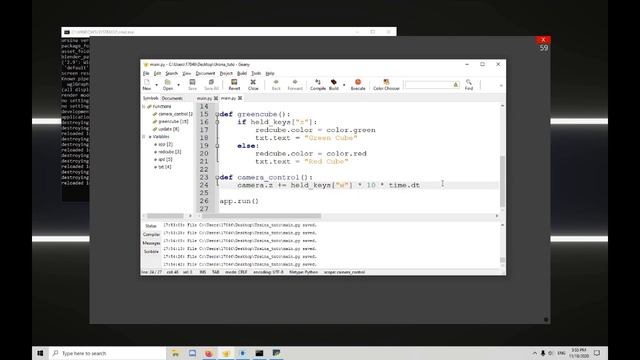Viewport: 640px width, 360px height.
Task: Navigate Forward with the toolbar icon
Action: (295, 84)
